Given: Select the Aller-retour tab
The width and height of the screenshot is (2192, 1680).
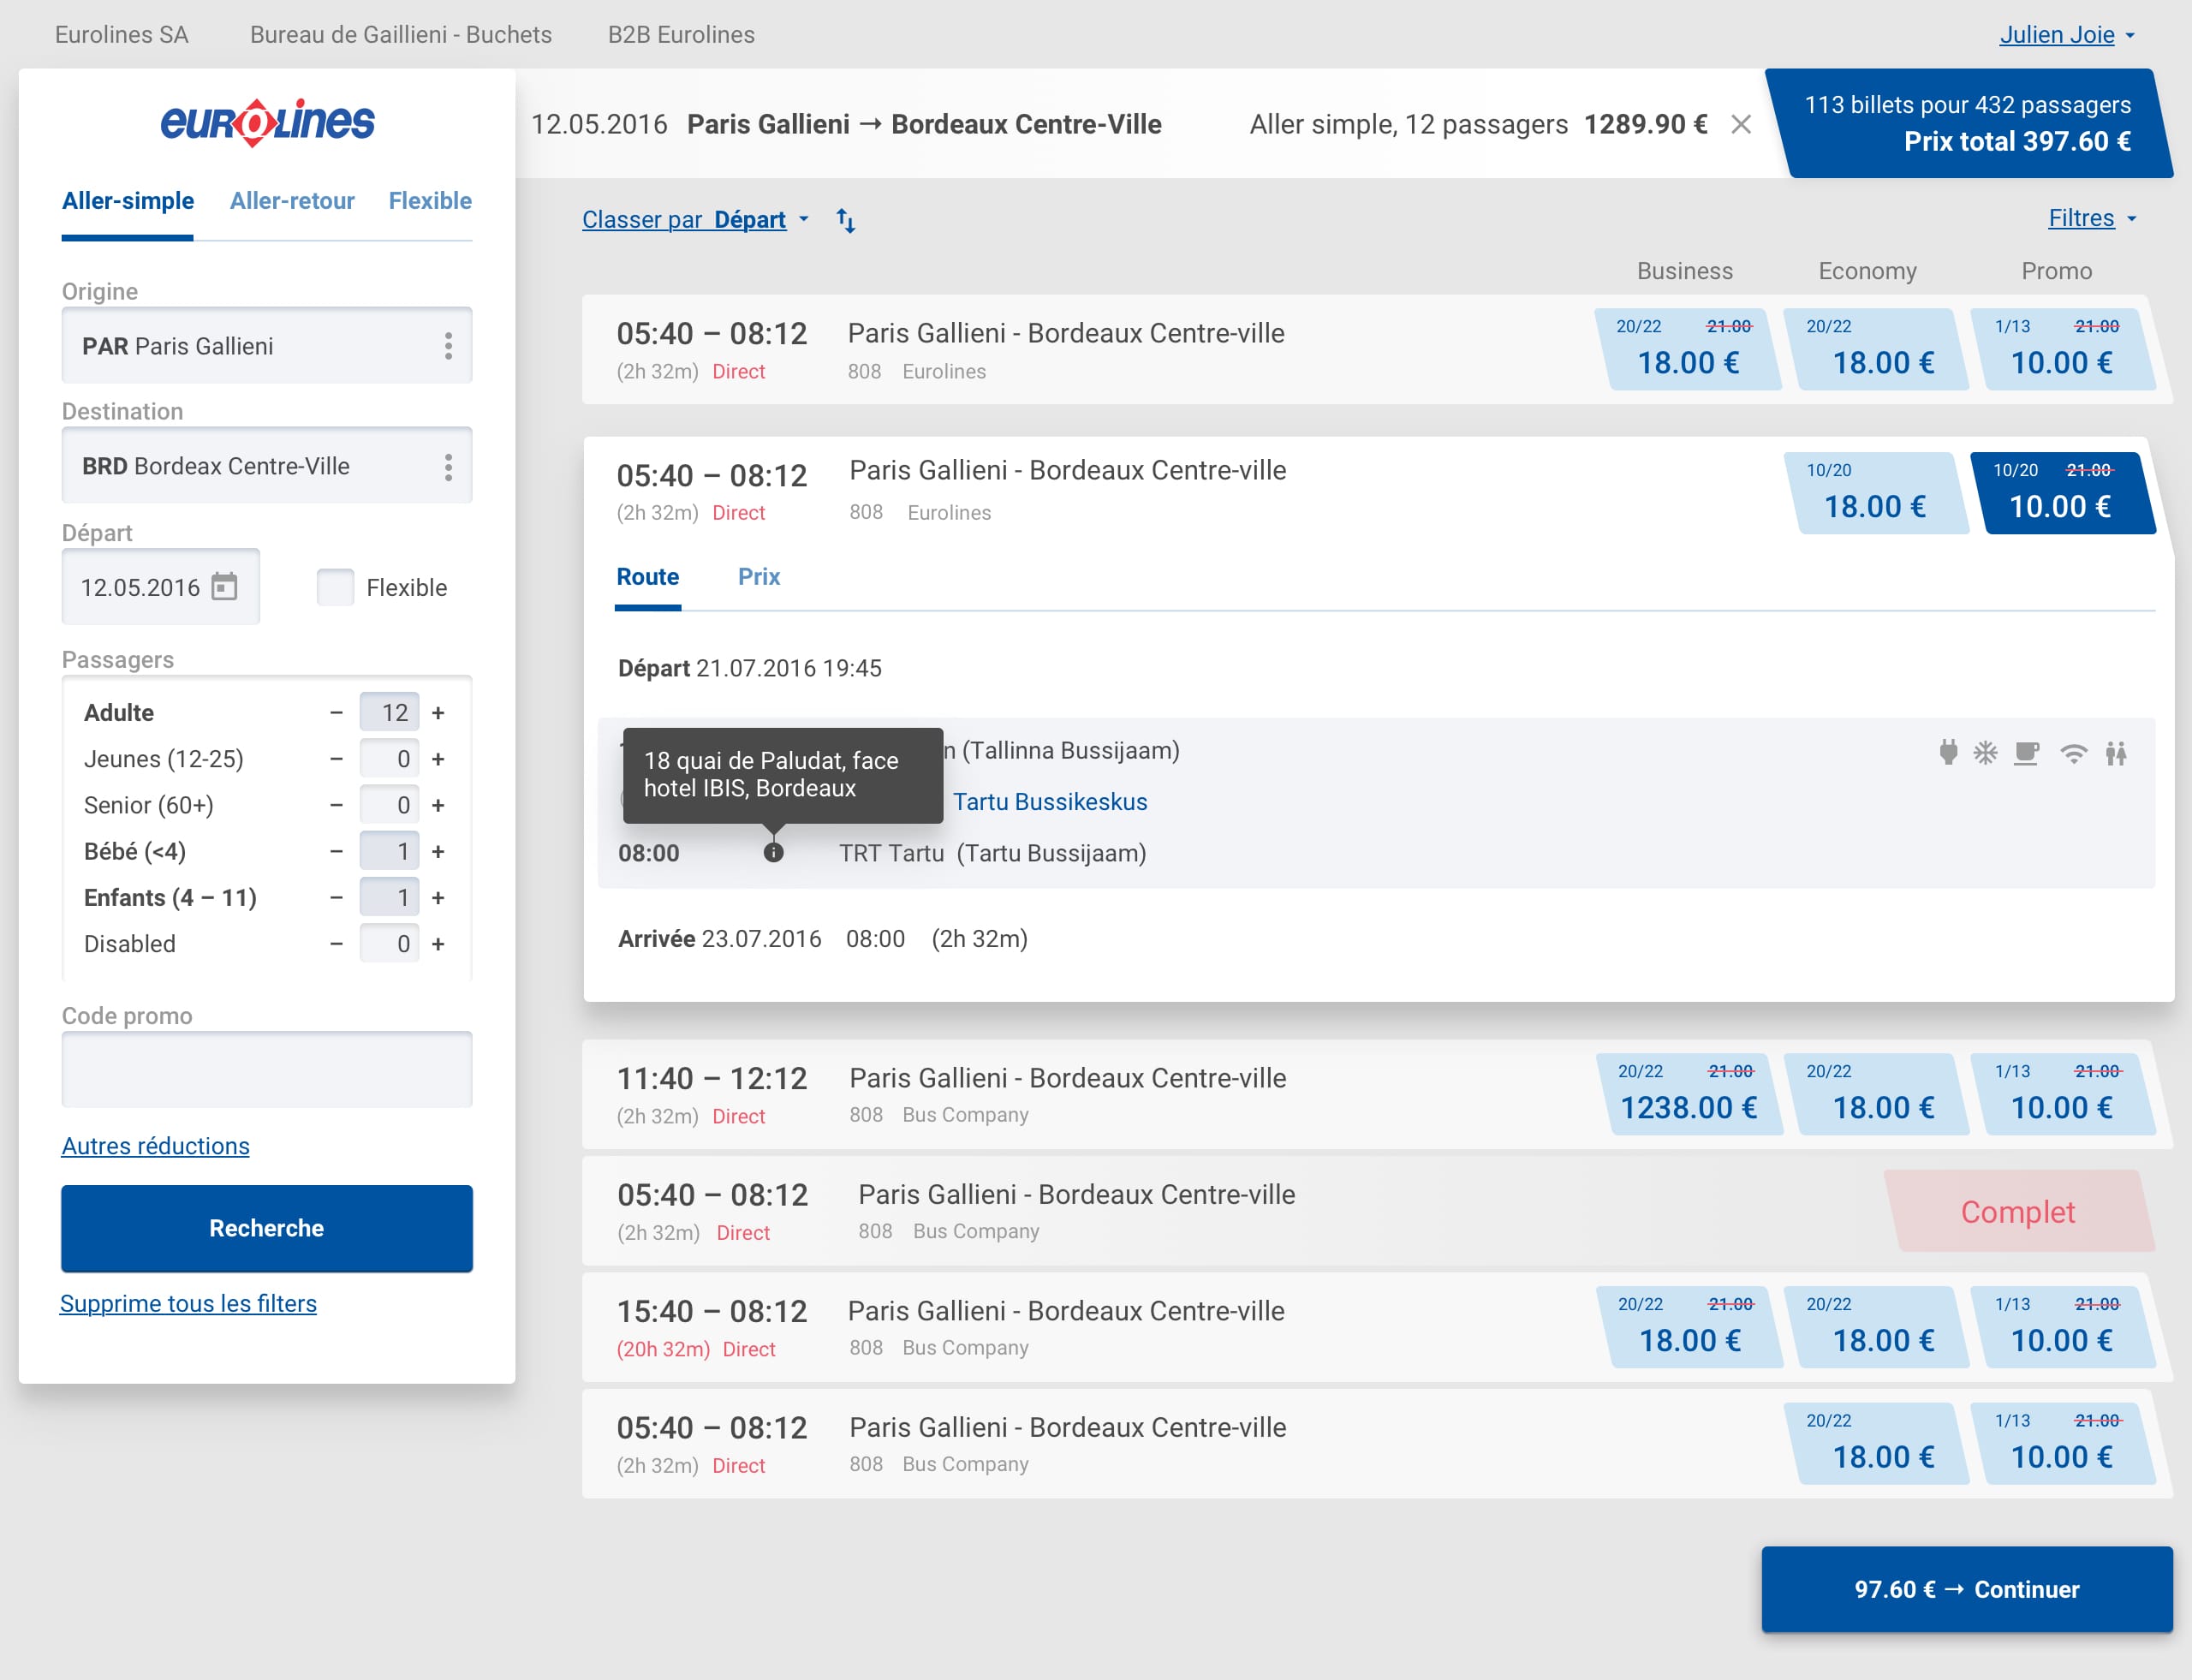Looking at the screenshot, I should tap(292, 201).
